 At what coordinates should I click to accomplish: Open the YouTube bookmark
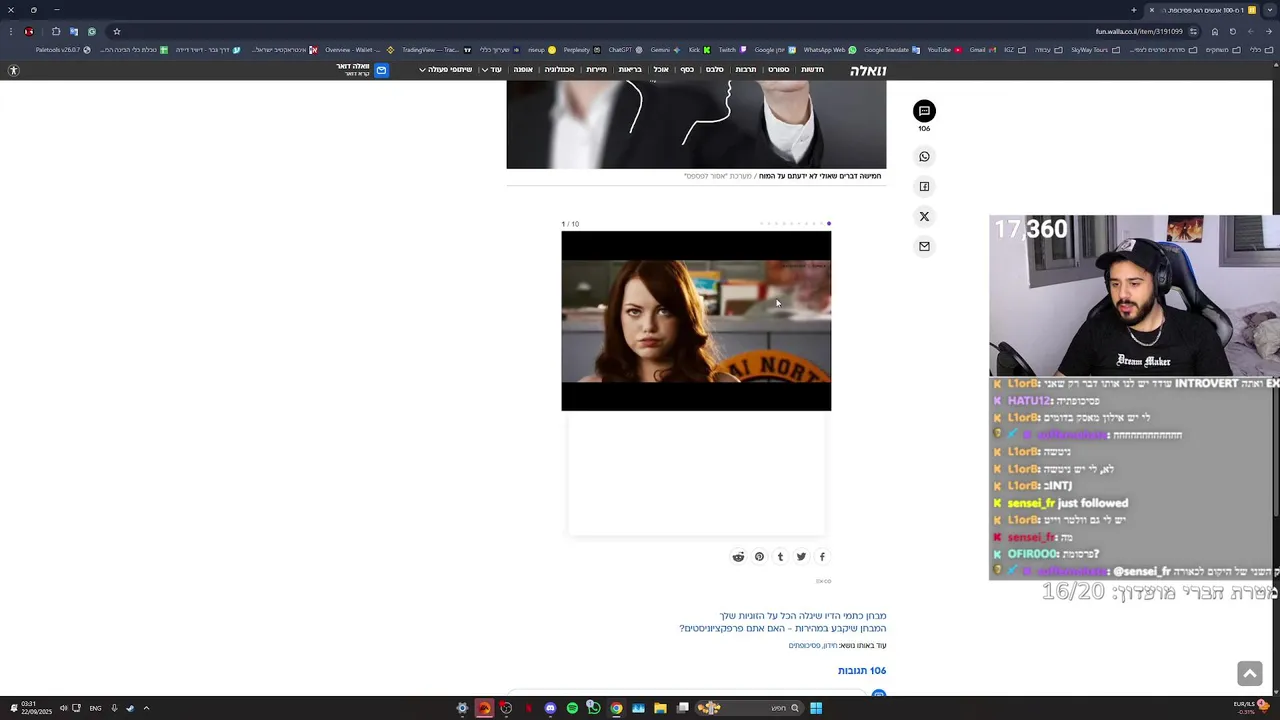[944, 50]
